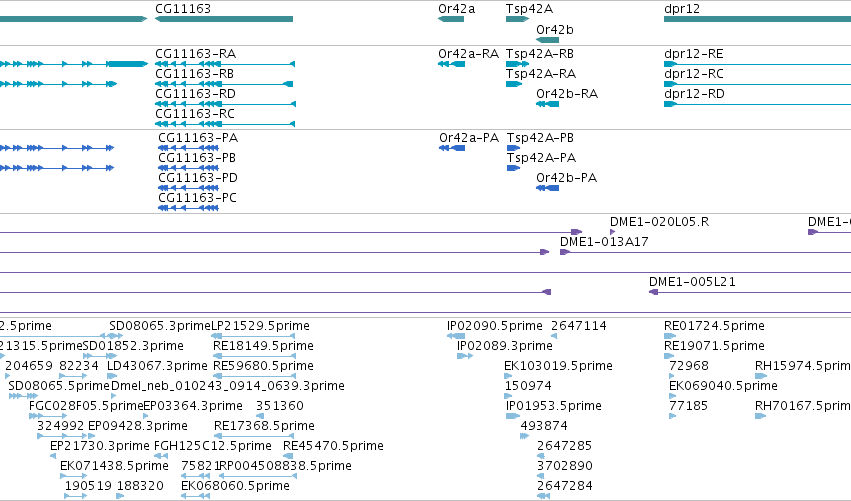Screen dimensions: 851x501
Task: Click the CG11163-PC protein label
Action: pyautogui.click(x=198, y=198)
